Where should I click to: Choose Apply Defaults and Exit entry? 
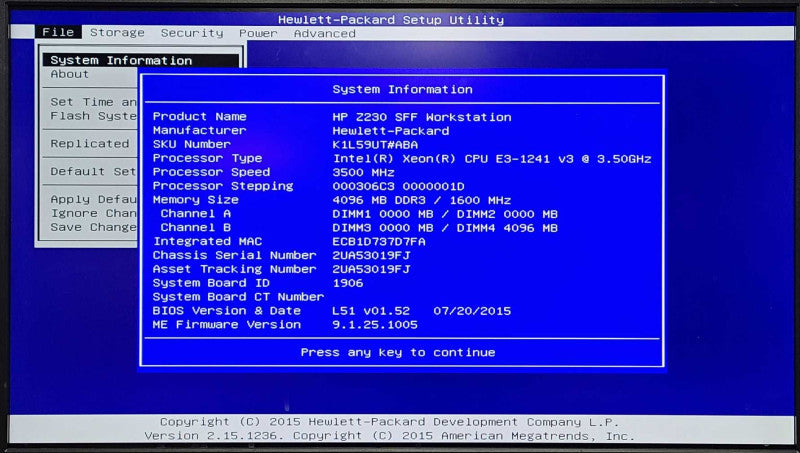pos(93,199)
